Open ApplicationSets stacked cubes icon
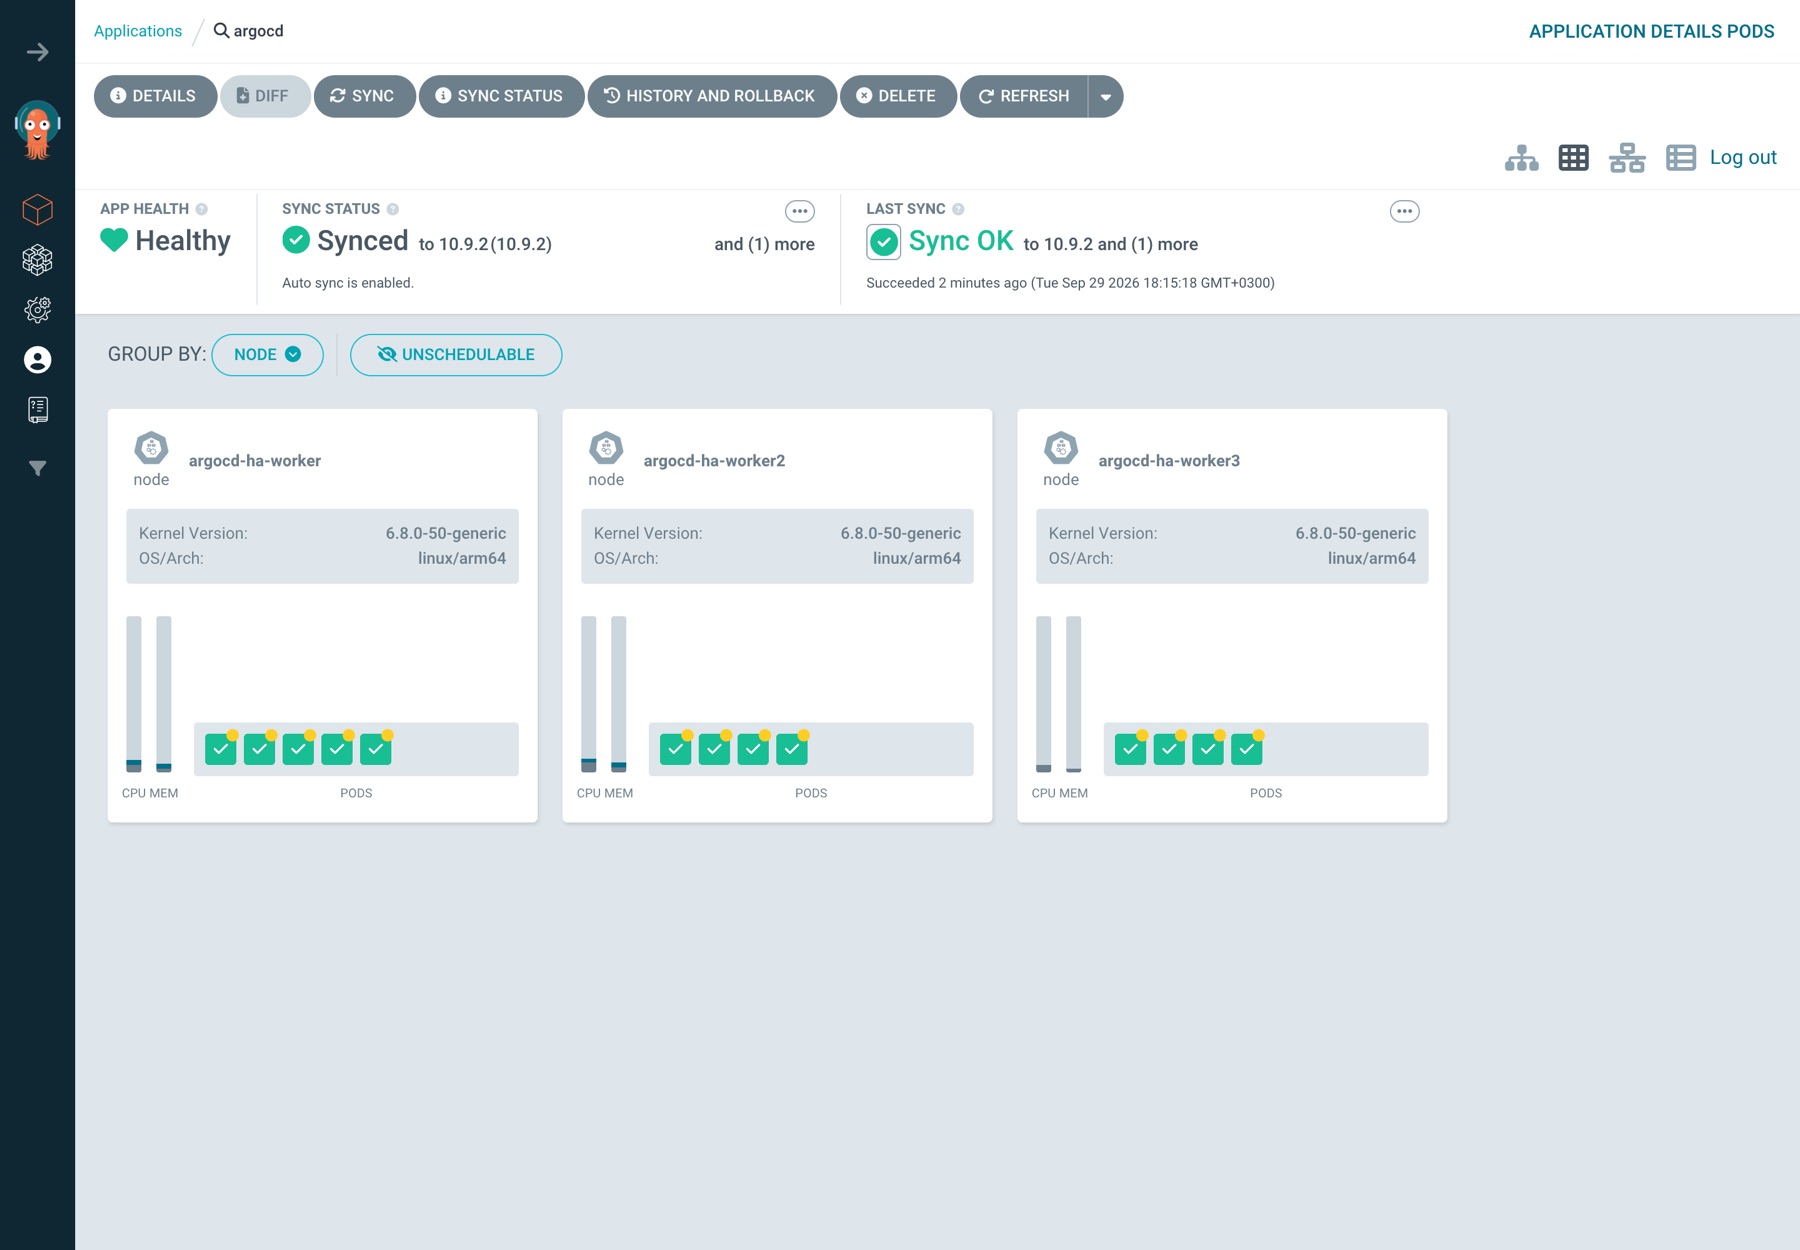Viewport: 1800px width, 1250px height. click(38, 260)
